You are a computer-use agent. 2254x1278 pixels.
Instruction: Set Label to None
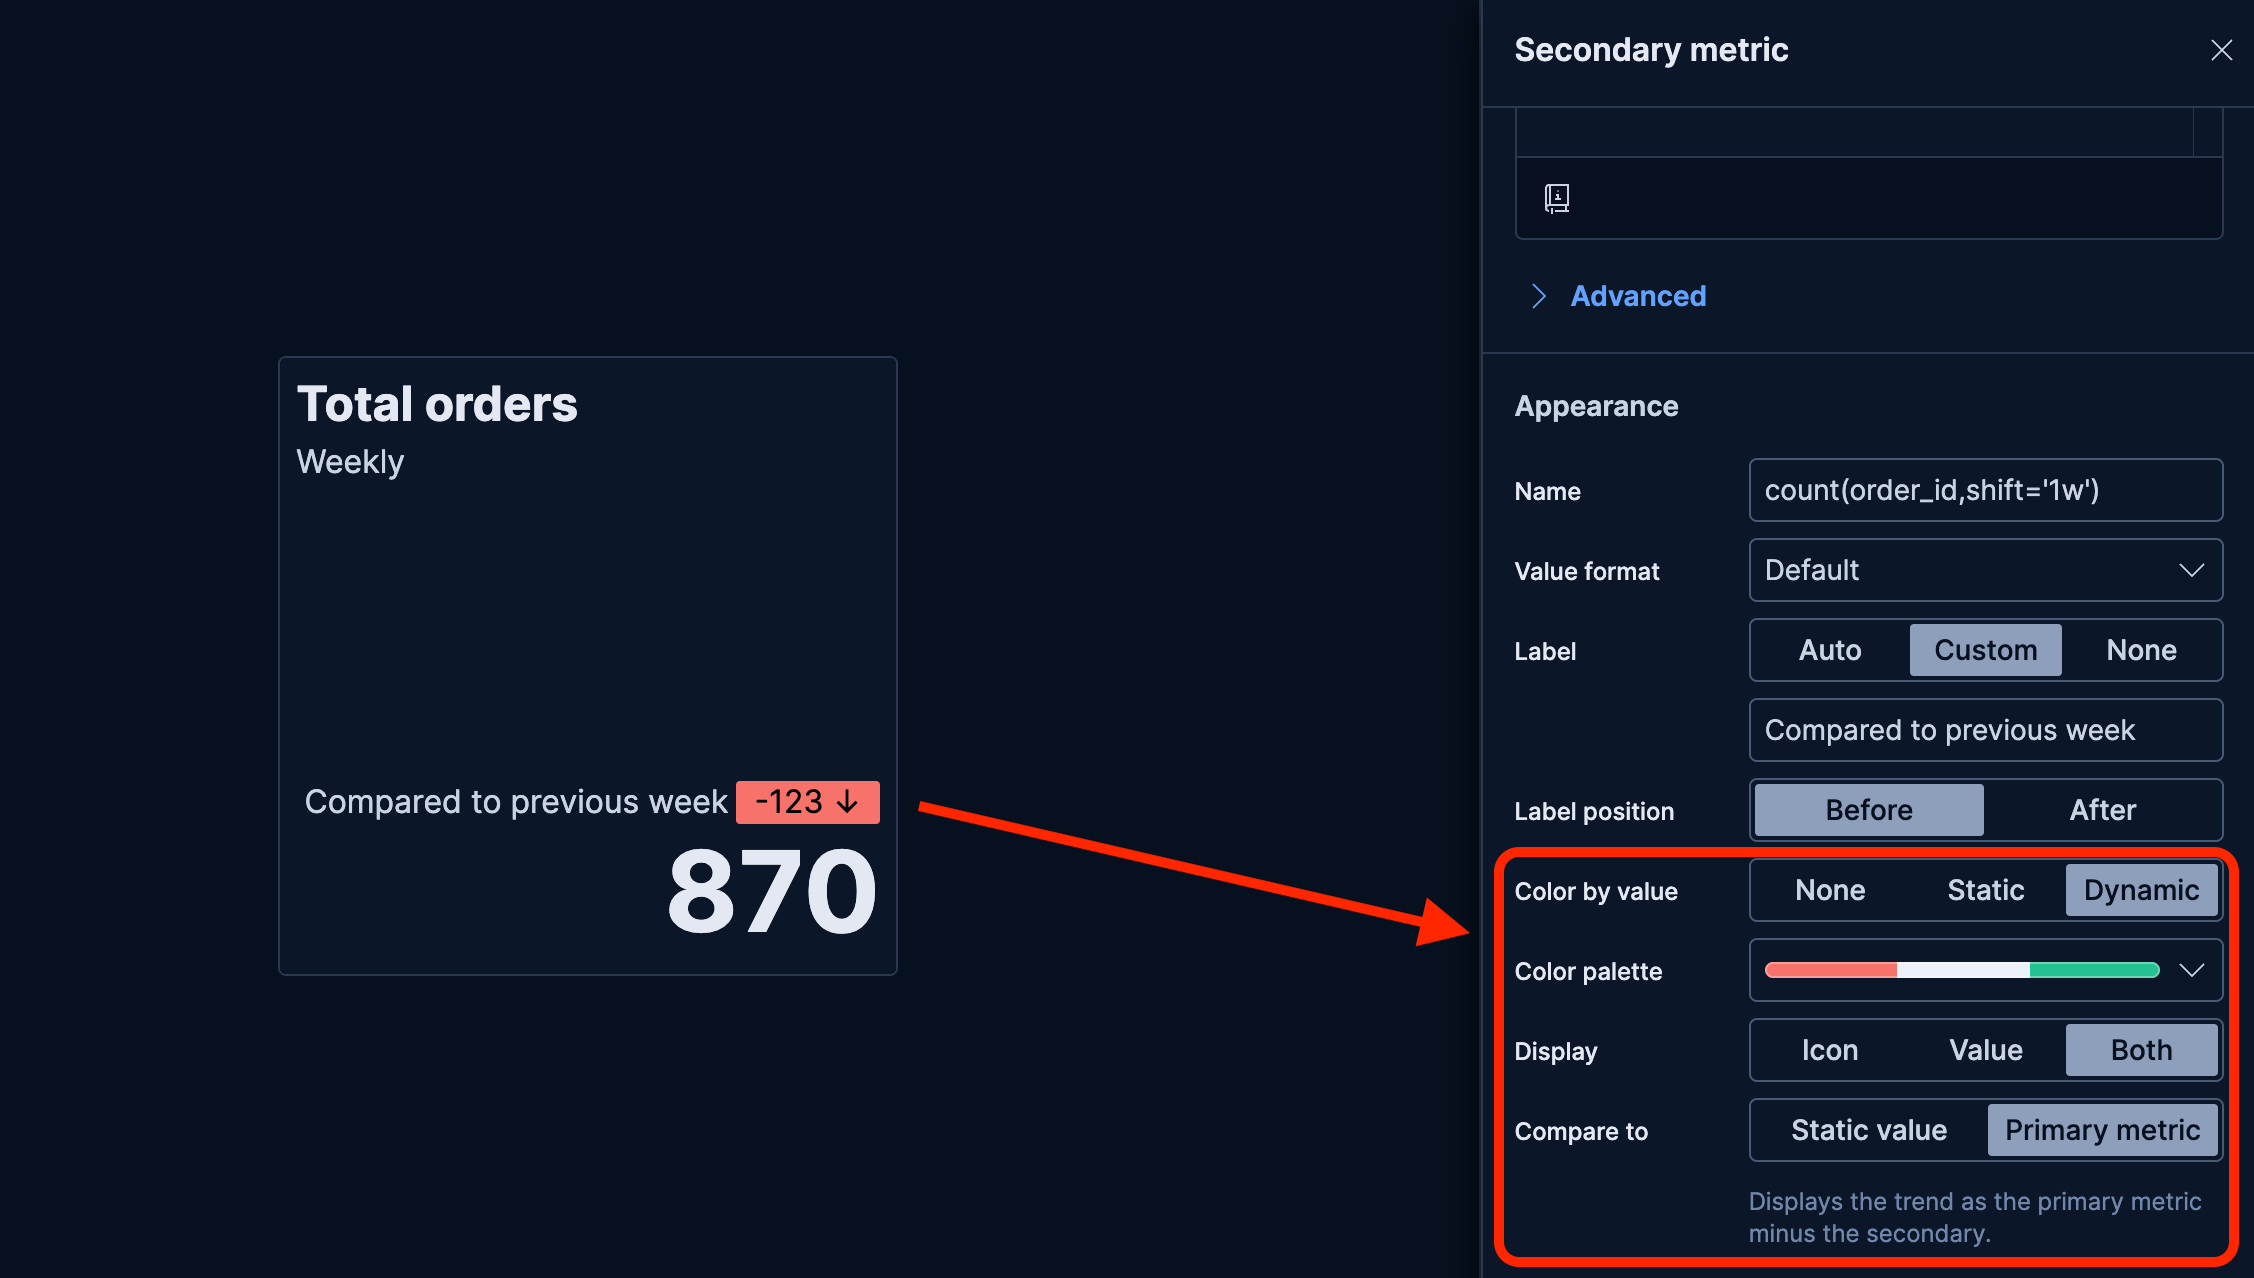(x=2141, y=649)
